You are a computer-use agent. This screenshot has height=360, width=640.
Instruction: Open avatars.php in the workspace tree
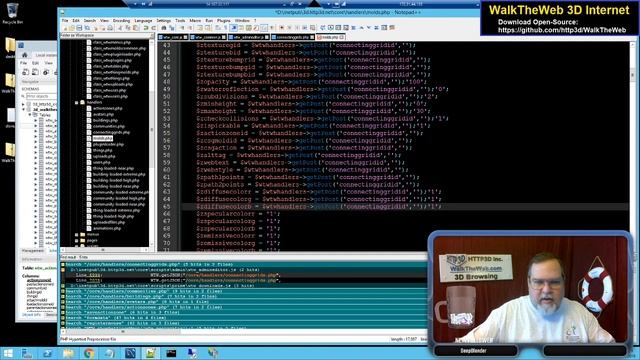point(103,114)
